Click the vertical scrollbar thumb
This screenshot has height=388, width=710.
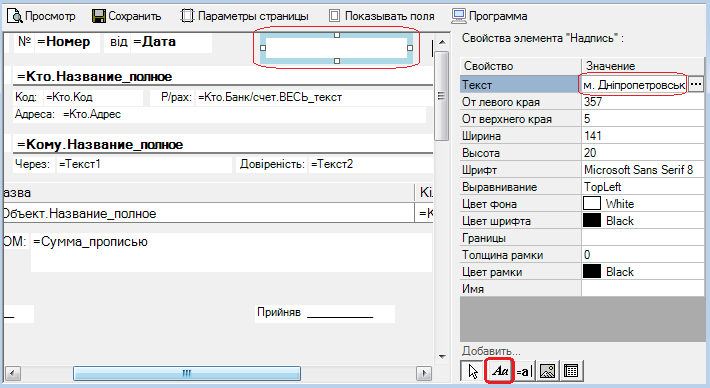coord(441,96)
